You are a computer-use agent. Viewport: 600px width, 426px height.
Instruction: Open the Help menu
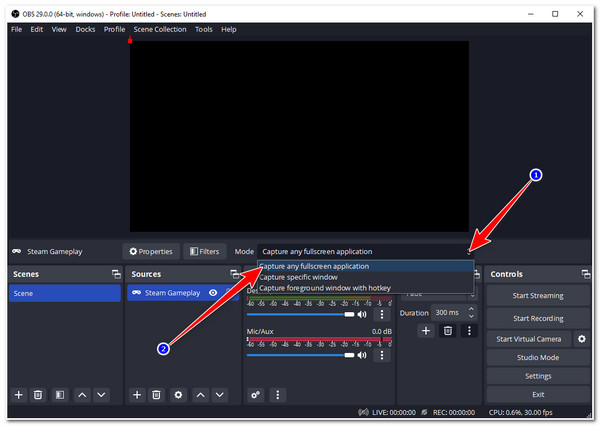(x=229, y=29)
